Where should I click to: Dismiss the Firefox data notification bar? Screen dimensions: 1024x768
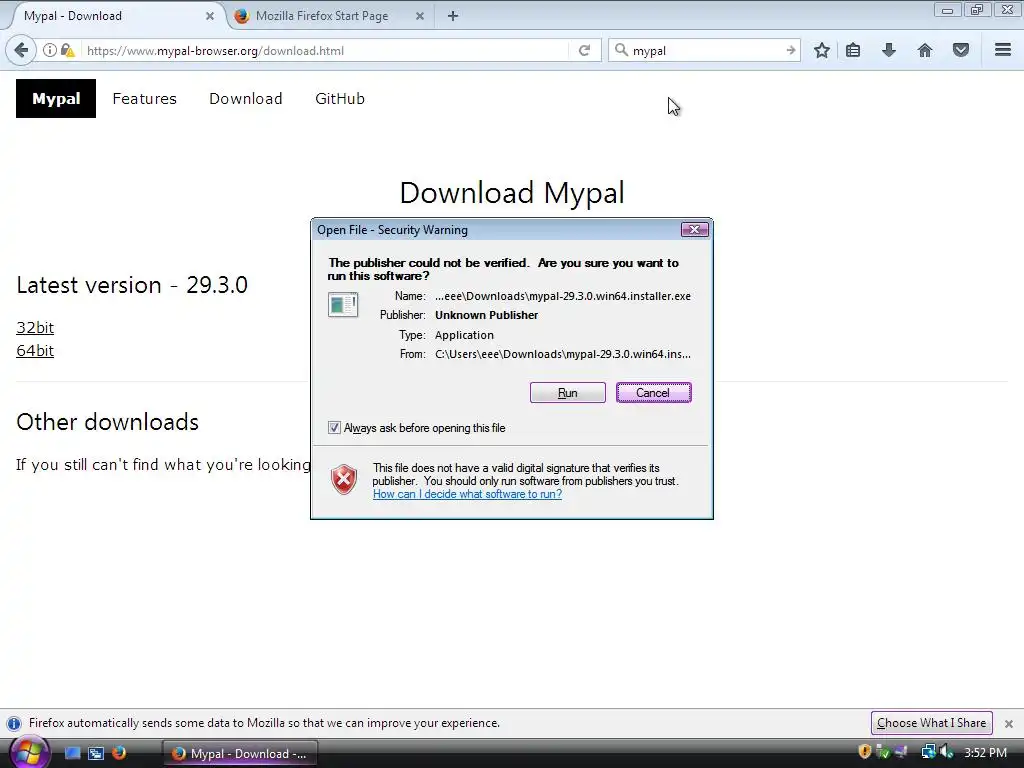[x=1008, y=724]
